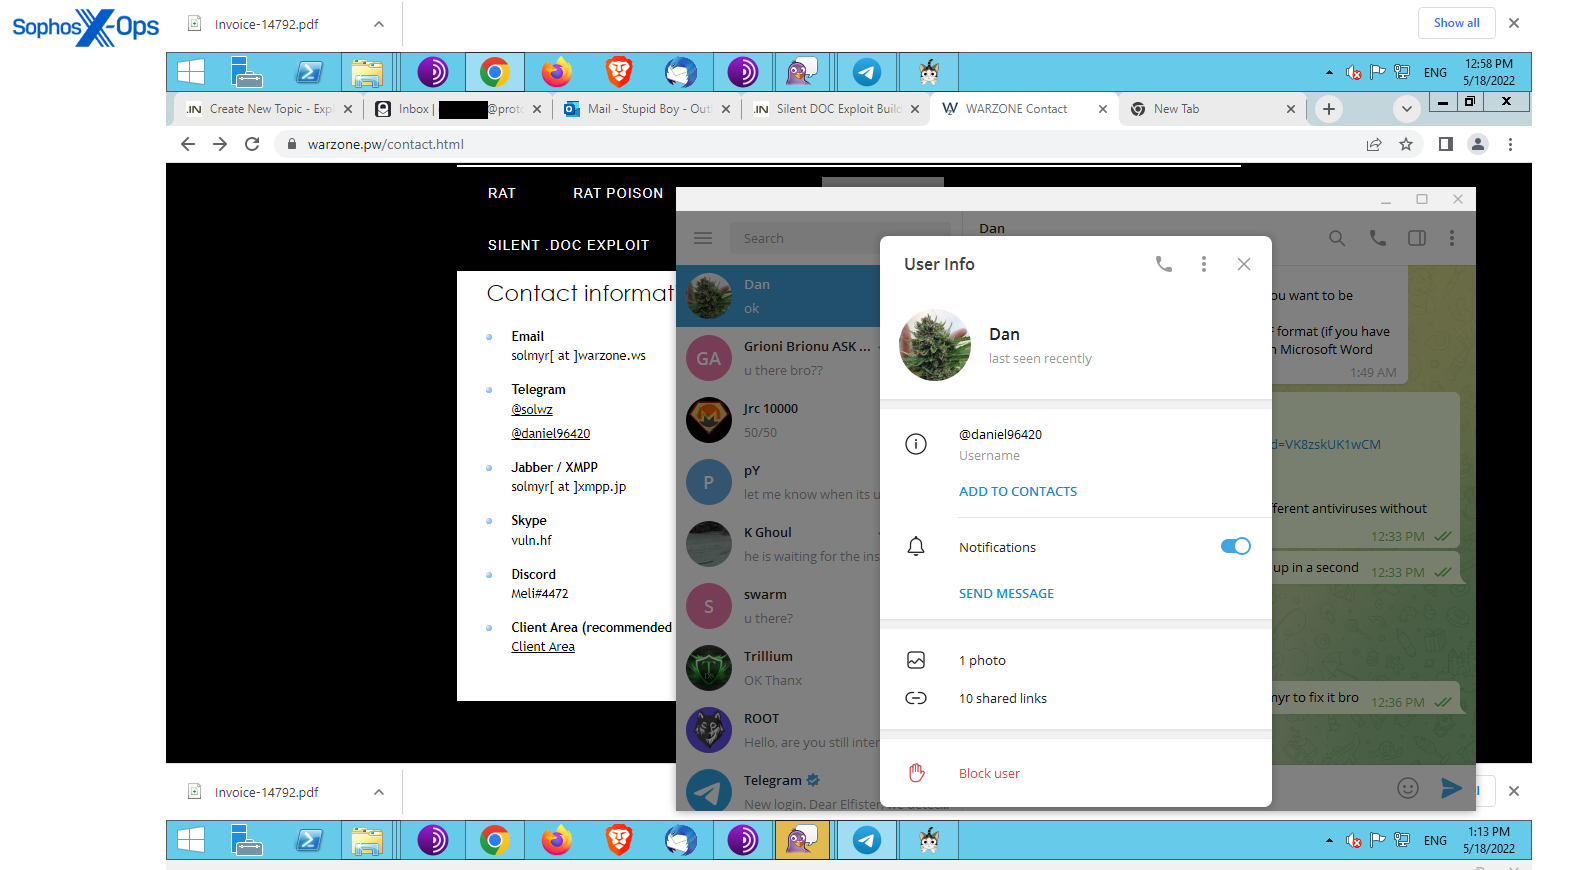
Task: Expand top Invoice-14792.pdf download options
Action: tap(379, 24)
